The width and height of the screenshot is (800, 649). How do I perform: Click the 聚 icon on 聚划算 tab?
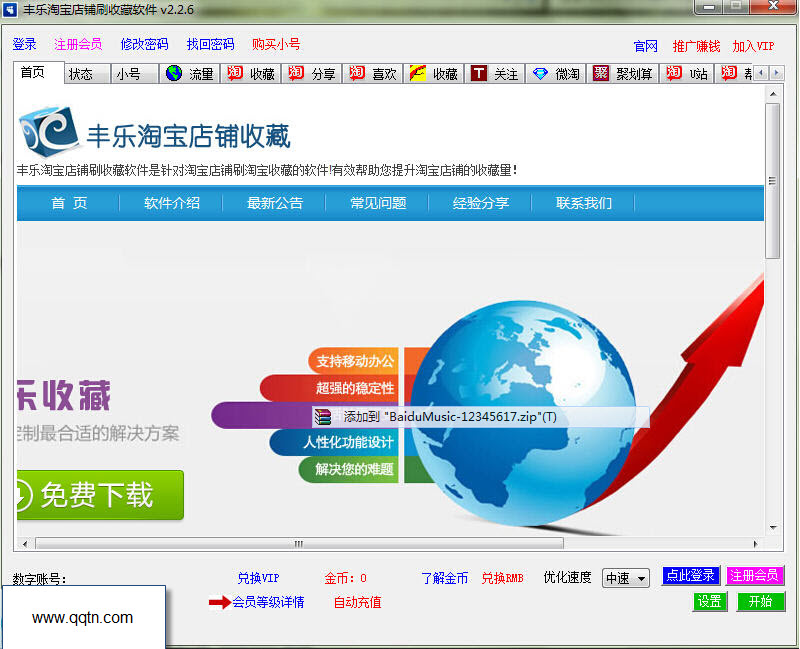point(601,73)
